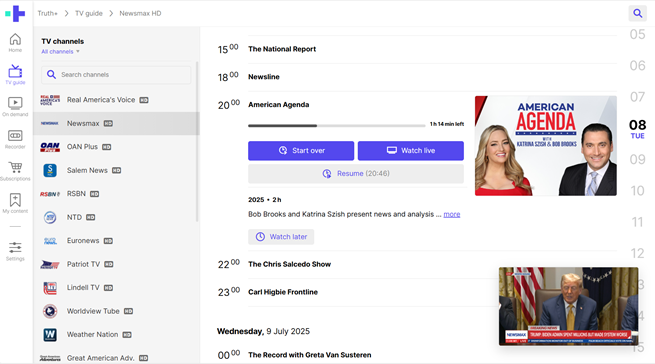655x364 pixels.
Task: Open the Newsmax live mini player thumbnail
Action: pos(568,306)
